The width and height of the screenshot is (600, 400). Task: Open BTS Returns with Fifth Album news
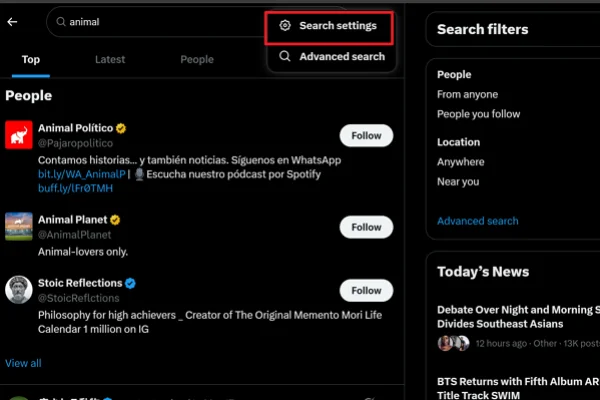point(518,388)
